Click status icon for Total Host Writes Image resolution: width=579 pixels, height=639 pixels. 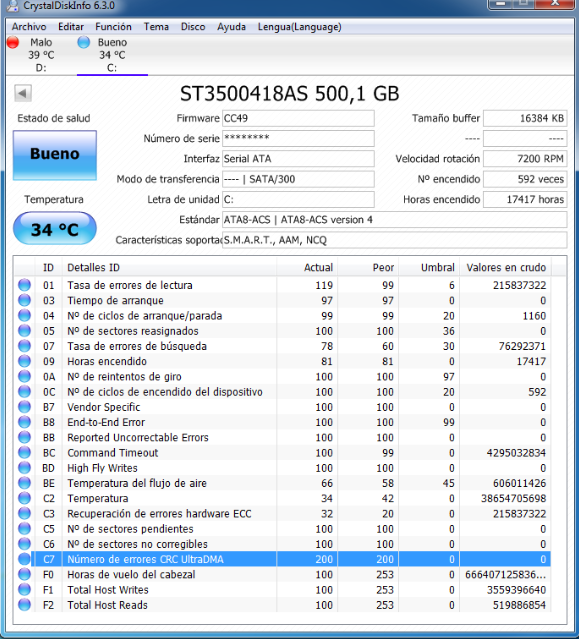tap(24, 589)
